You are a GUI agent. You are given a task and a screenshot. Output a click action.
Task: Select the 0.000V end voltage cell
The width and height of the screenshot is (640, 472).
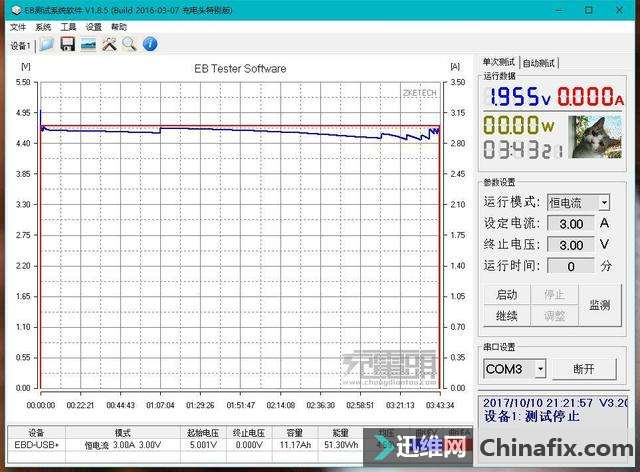[x=249, y=445]
